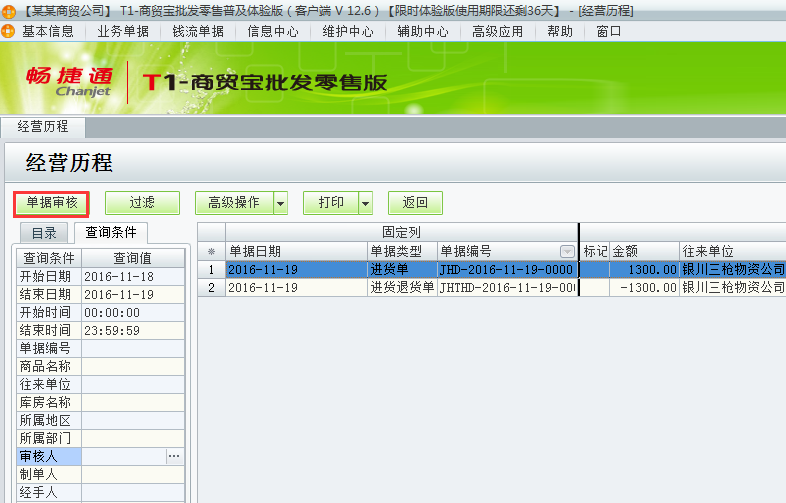Select the 进货退货单 row type cell
786x503 pixels.
coord(402,288)
